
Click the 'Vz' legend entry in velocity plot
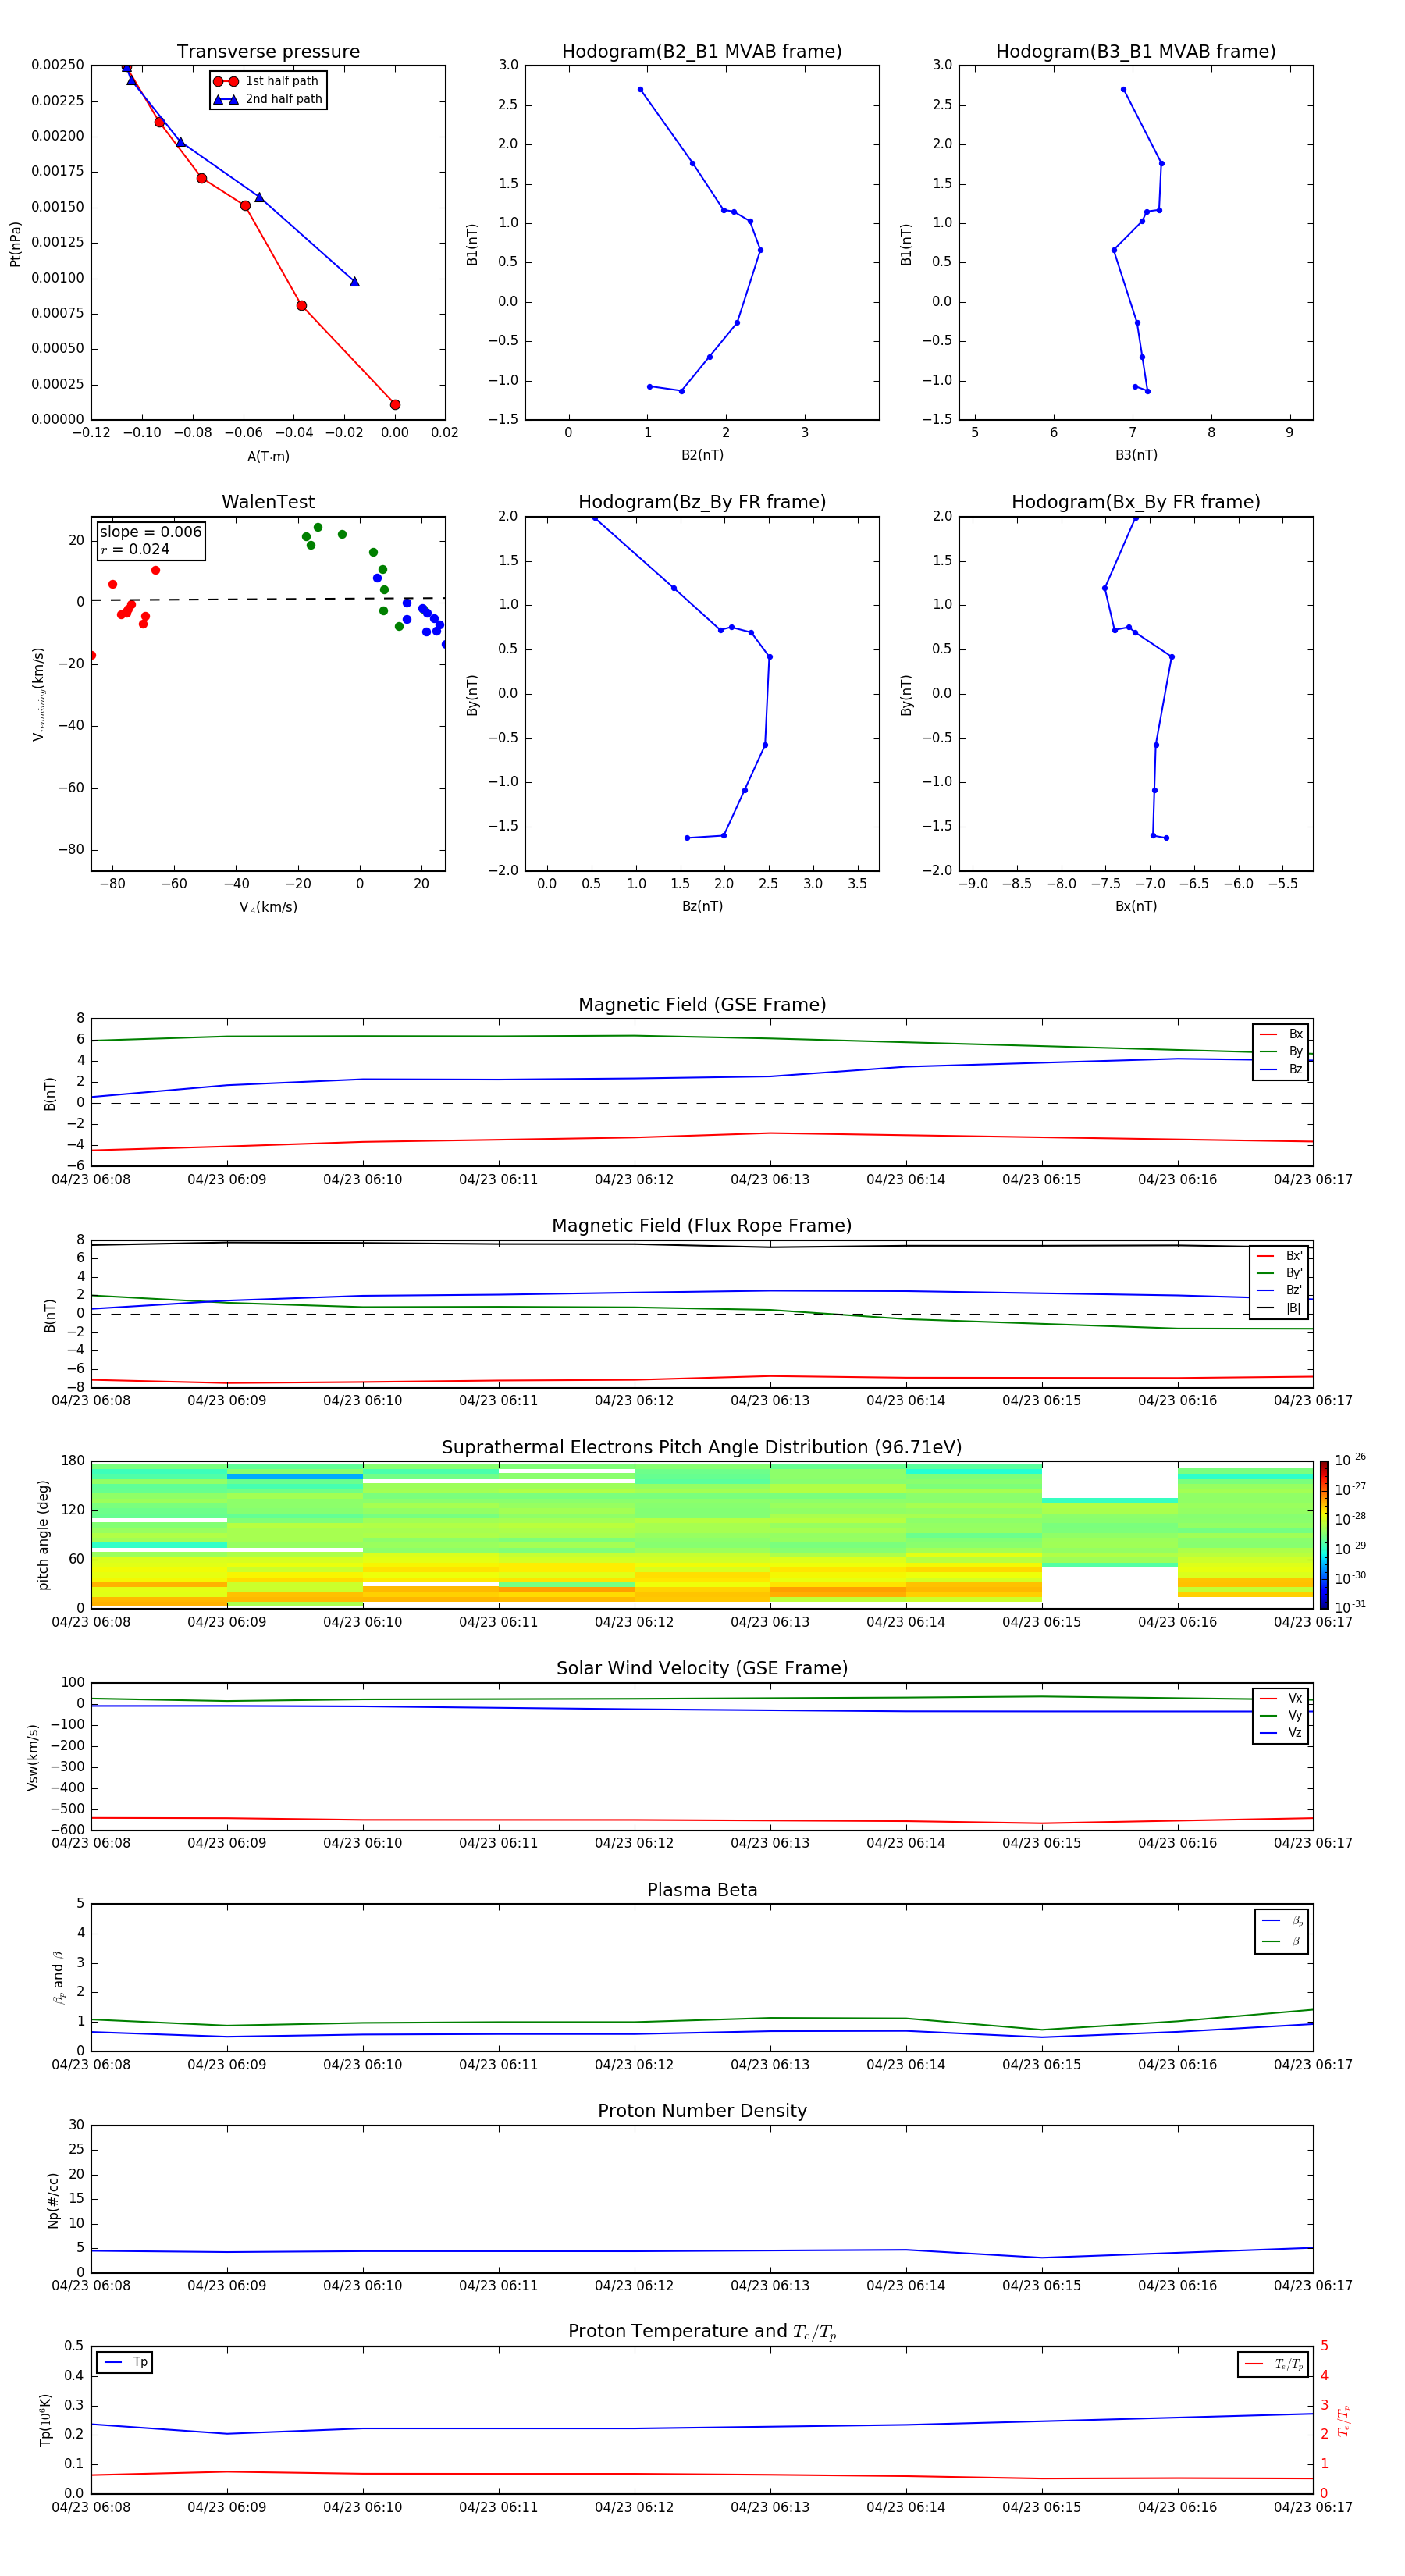click(x=1281, y=1733)
